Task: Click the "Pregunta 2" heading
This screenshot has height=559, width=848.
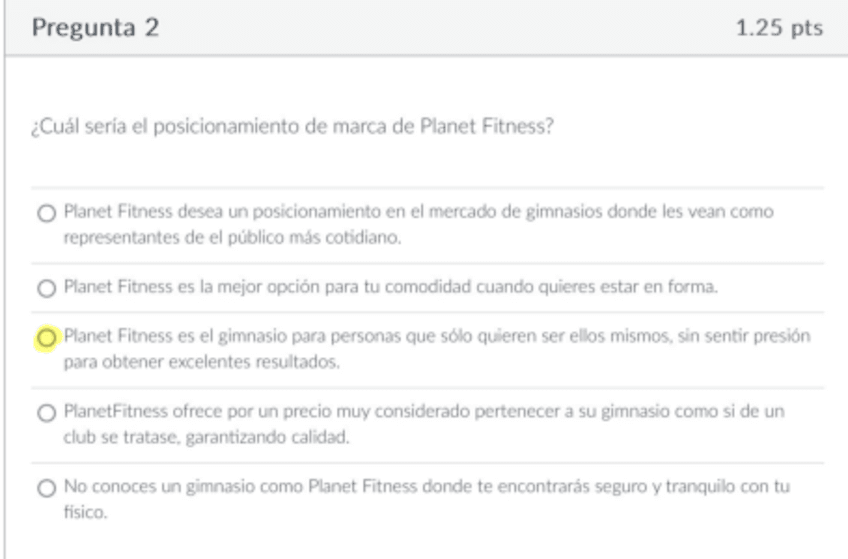Action: (x=95, y=27)
